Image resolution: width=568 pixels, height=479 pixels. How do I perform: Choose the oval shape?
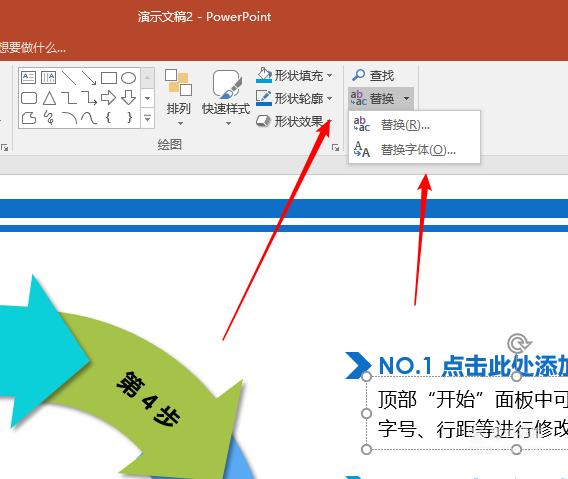pos(128,78)
